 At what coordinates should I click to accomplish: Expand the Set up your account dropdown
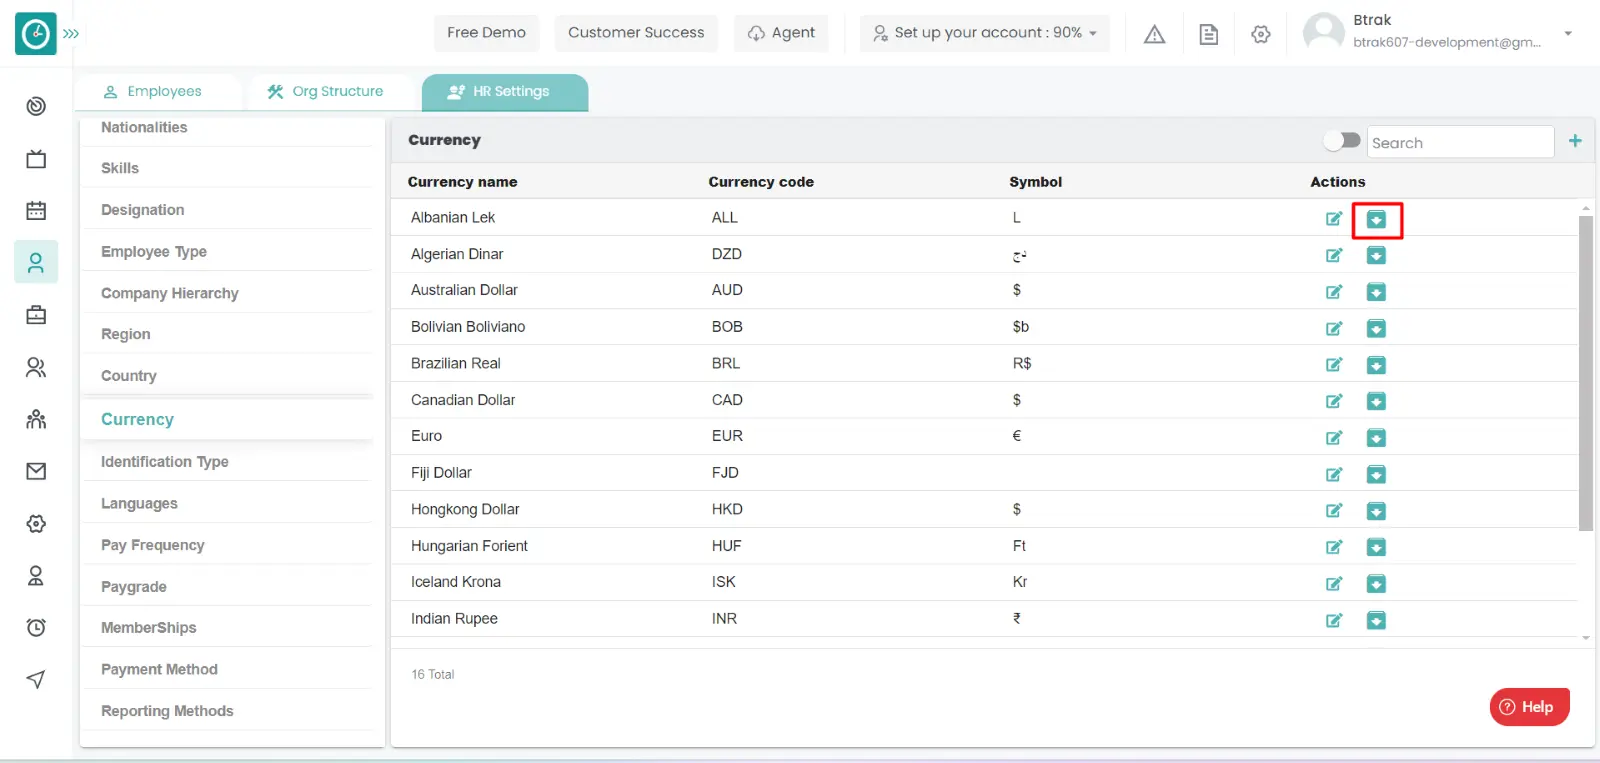[985, 33]
